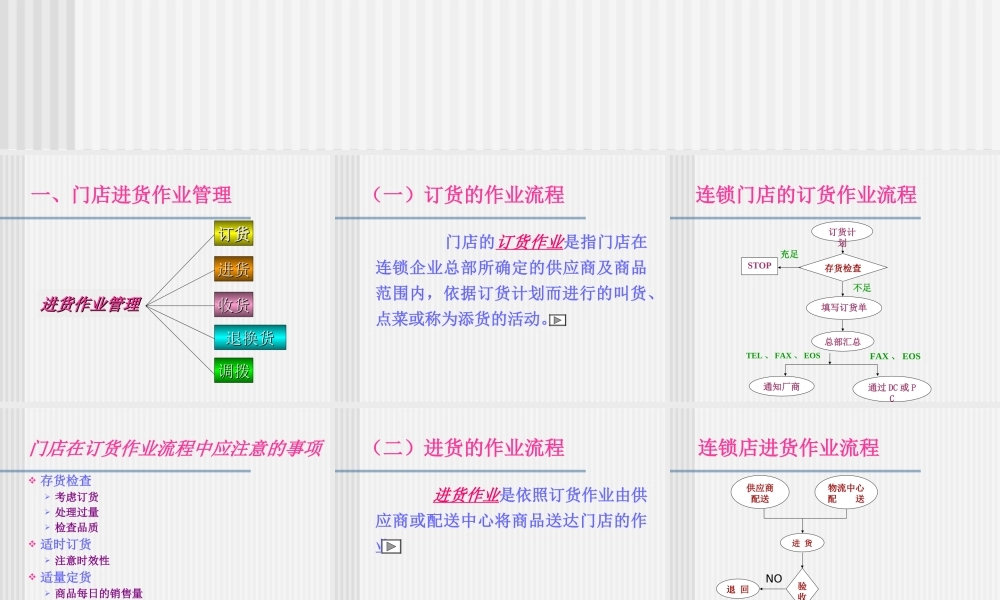Select the 考虑订货 sub-bullet

coord(77,497)
